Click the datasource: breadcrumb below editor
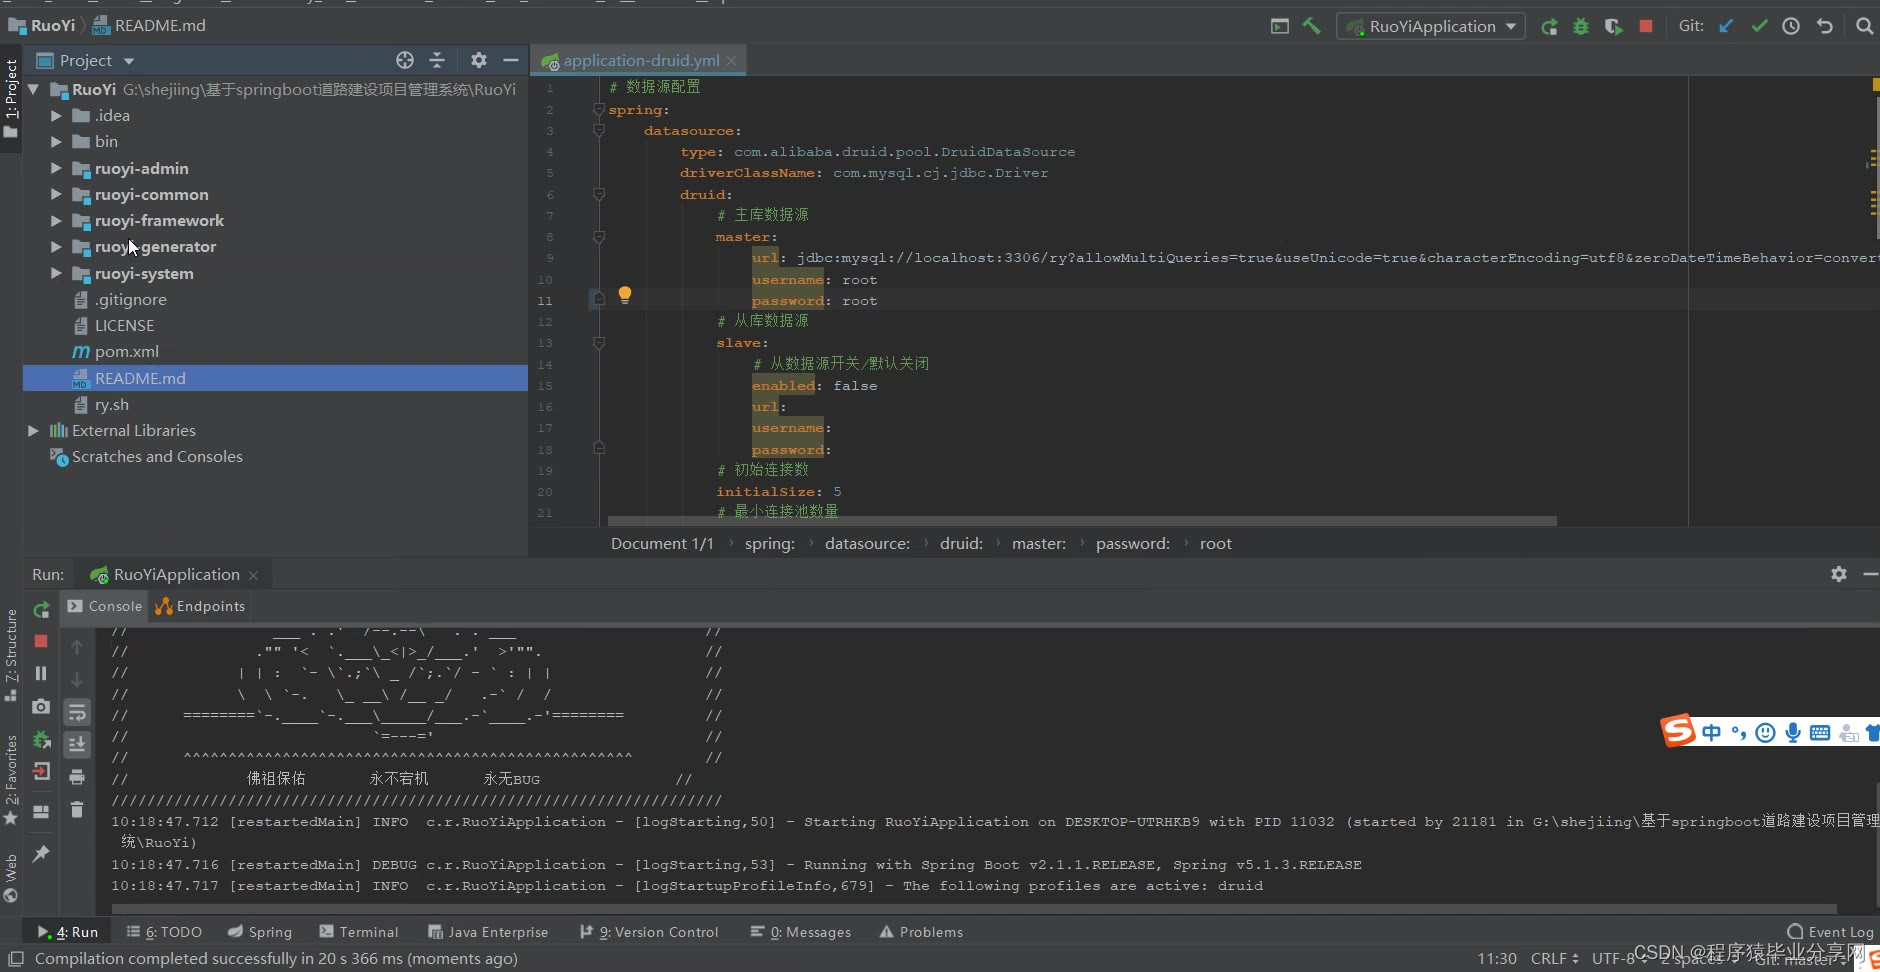 click(867, 543)
